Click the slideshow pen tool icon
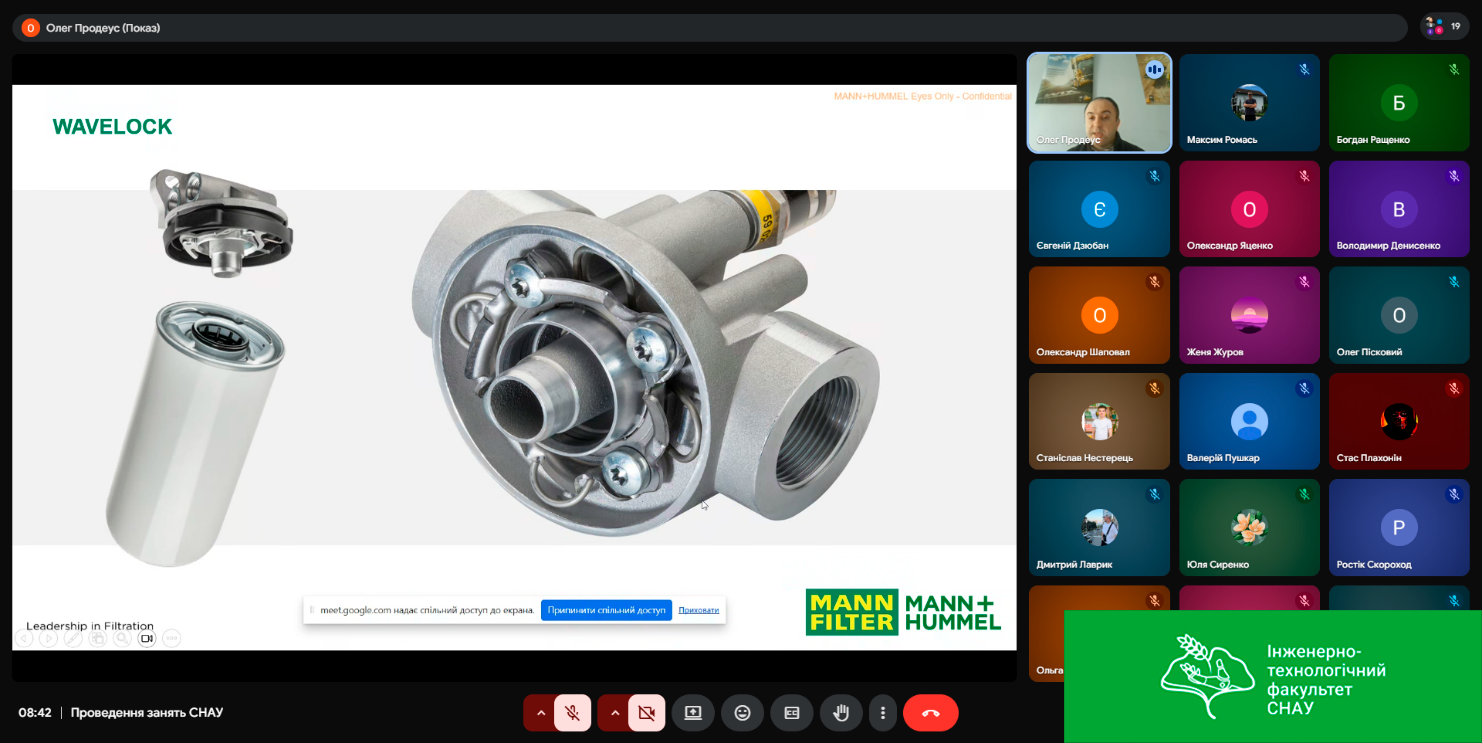This screenshot has height=743, width=1482. [x=73, y=638]
